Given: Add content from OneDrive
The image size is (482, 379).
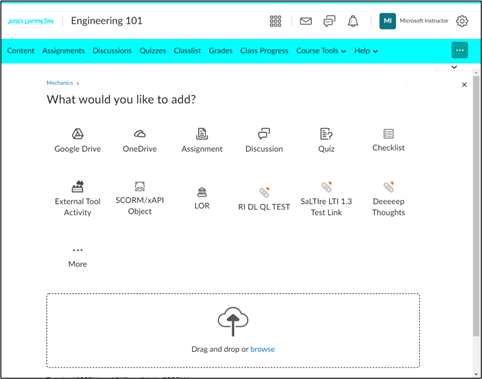Looking at the screenshot, I should (x=140, y=140).
